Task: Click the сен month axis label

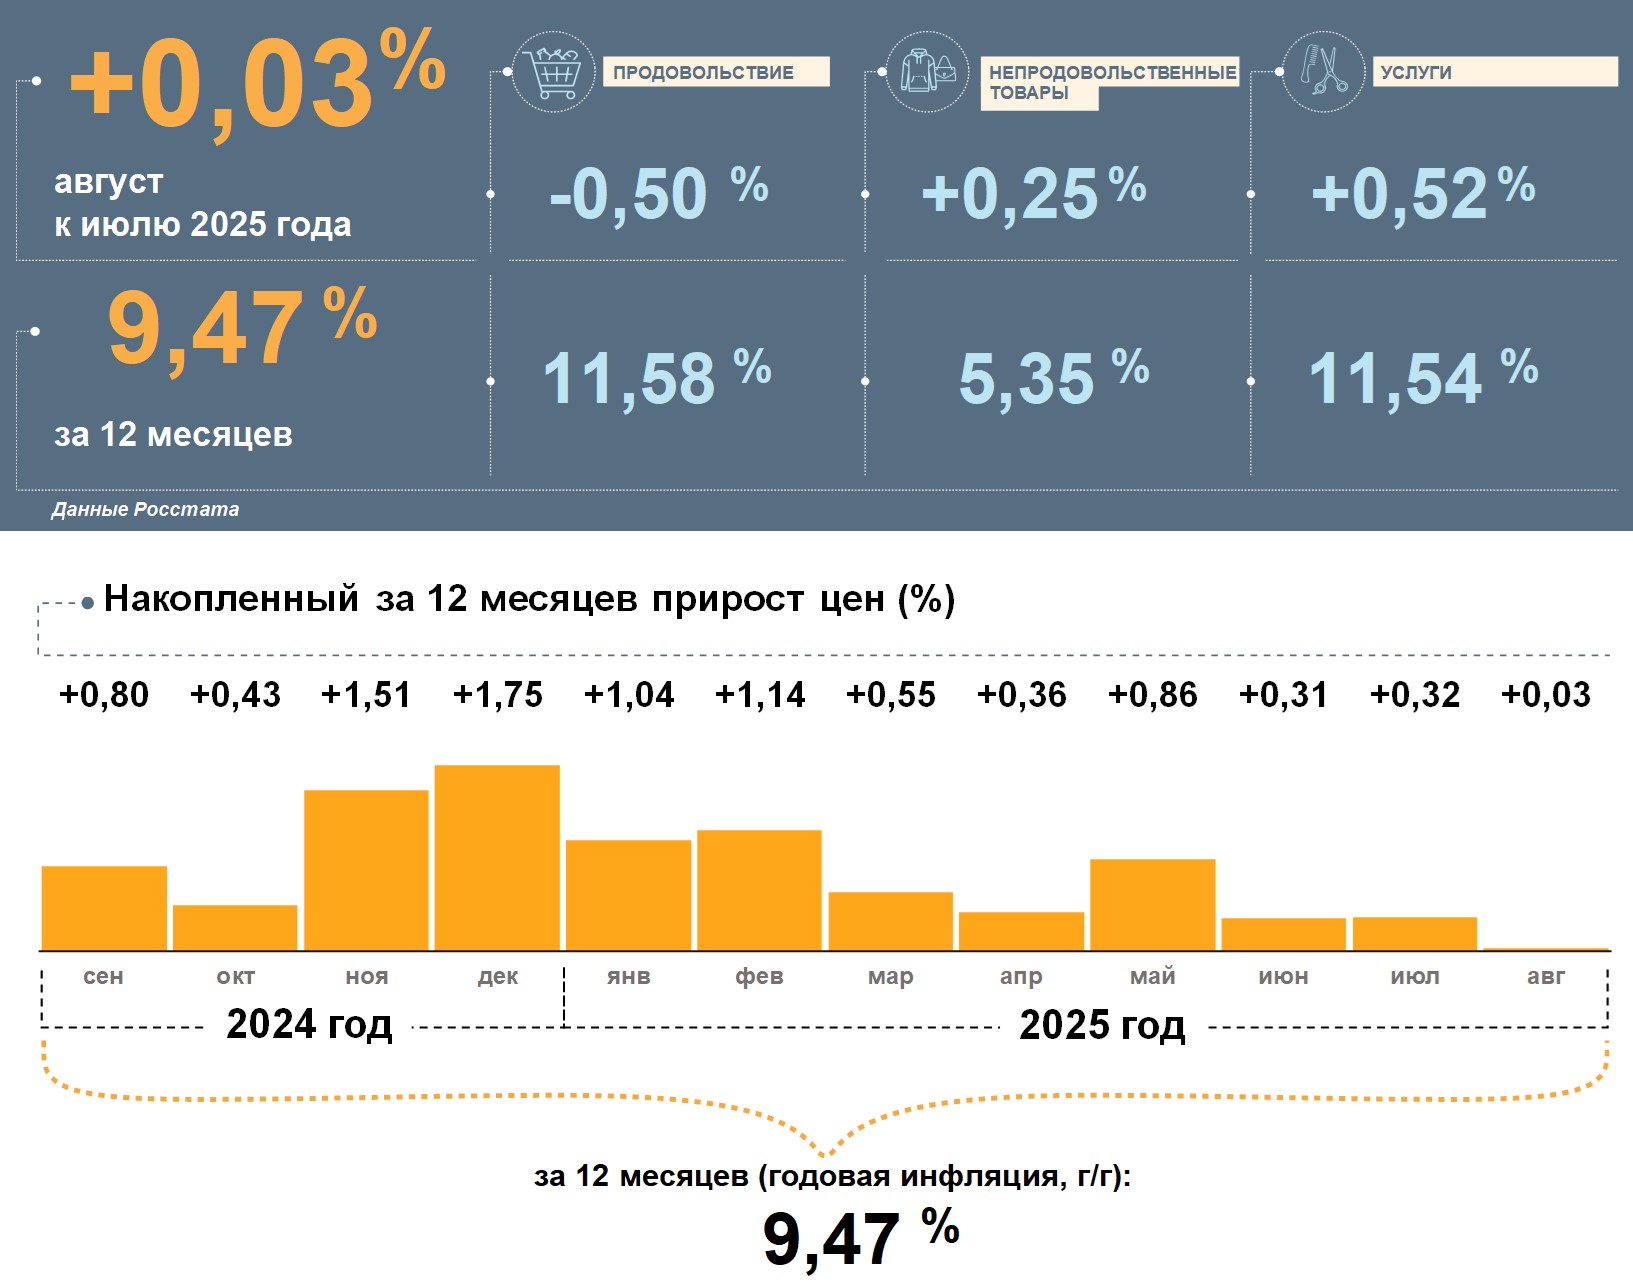Action: pos(103,976)
